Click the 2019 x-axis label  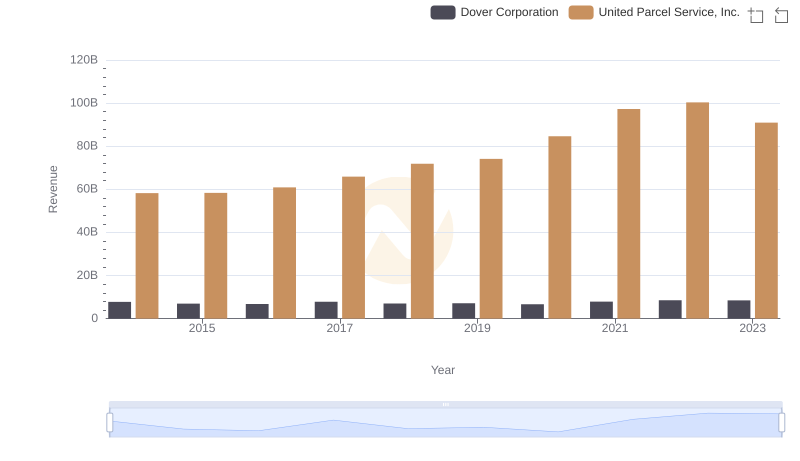pyautogui.click(x=477, y=328)
